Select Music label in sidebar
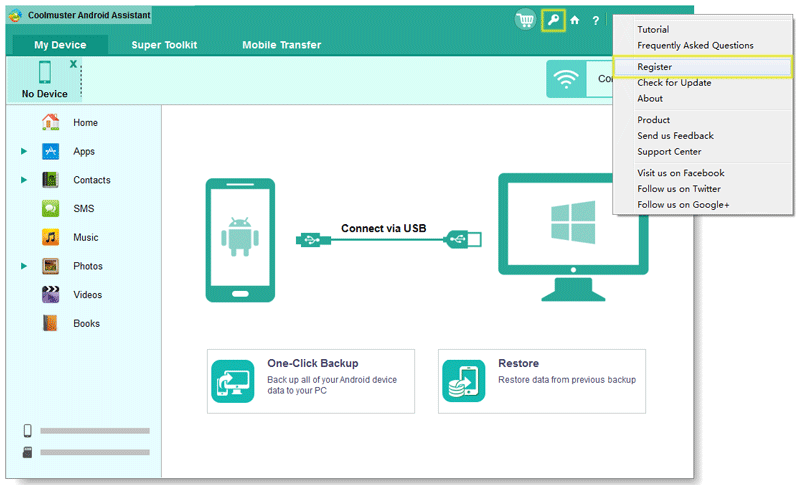 tap(86, 237)
